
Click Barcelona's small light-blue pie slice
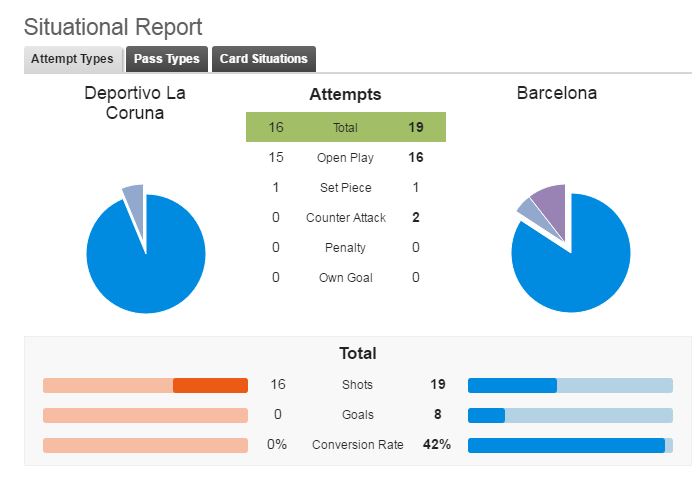pos(528,207)
